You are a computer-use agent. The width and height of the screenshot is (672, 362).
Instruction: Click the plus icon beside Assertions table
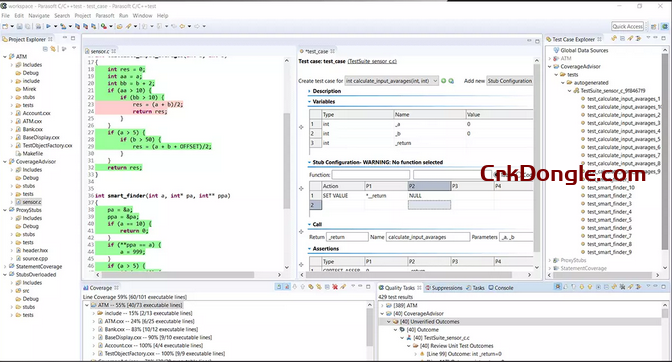tap(301, 265)
